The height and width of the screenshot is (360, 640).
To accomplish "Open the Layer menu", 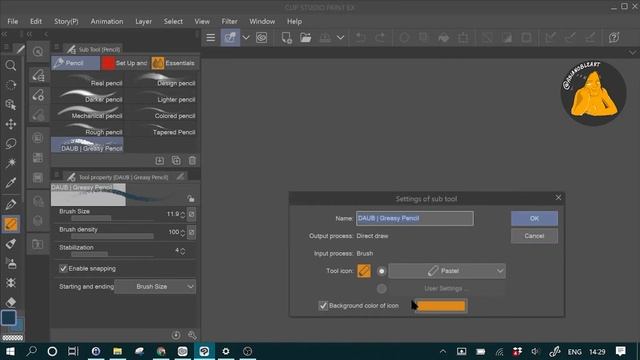I will pyautogui.click(x=143, y=21).
